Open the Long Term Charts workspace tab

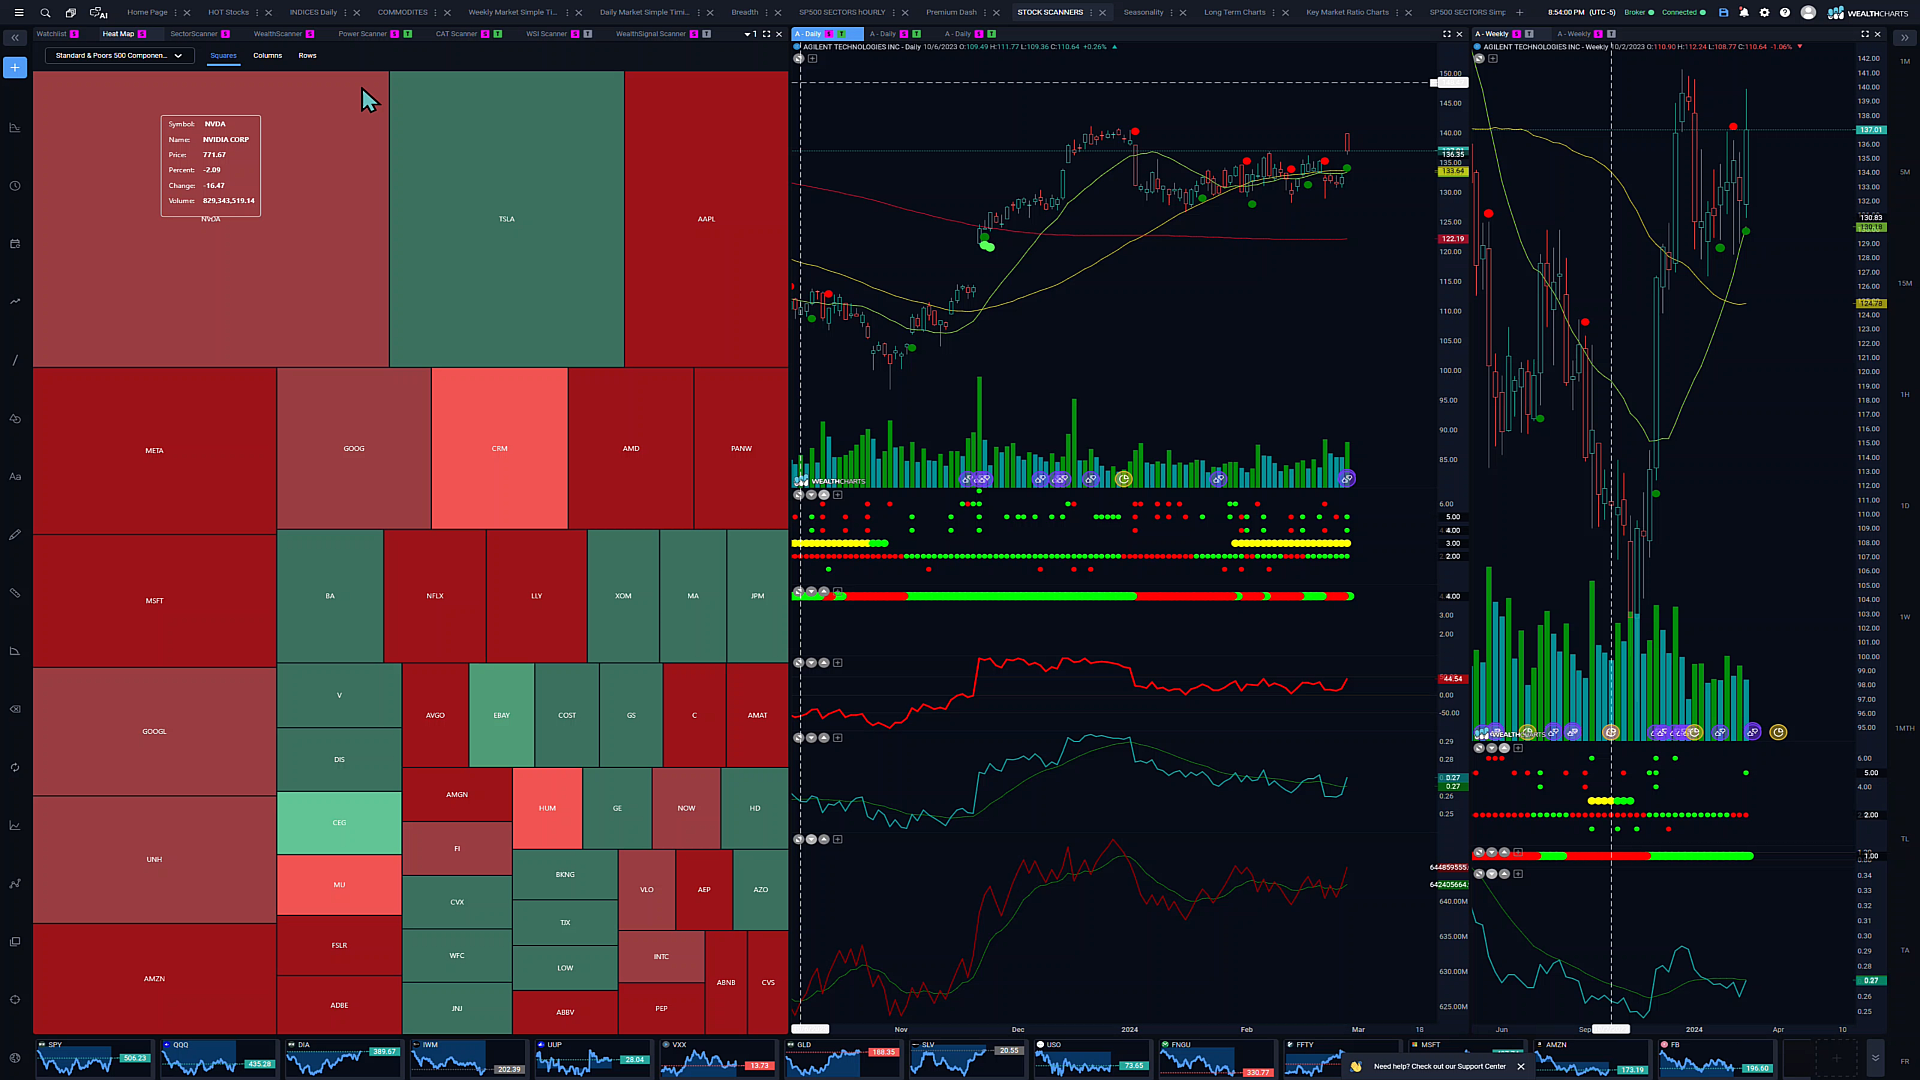point(1234,13)
